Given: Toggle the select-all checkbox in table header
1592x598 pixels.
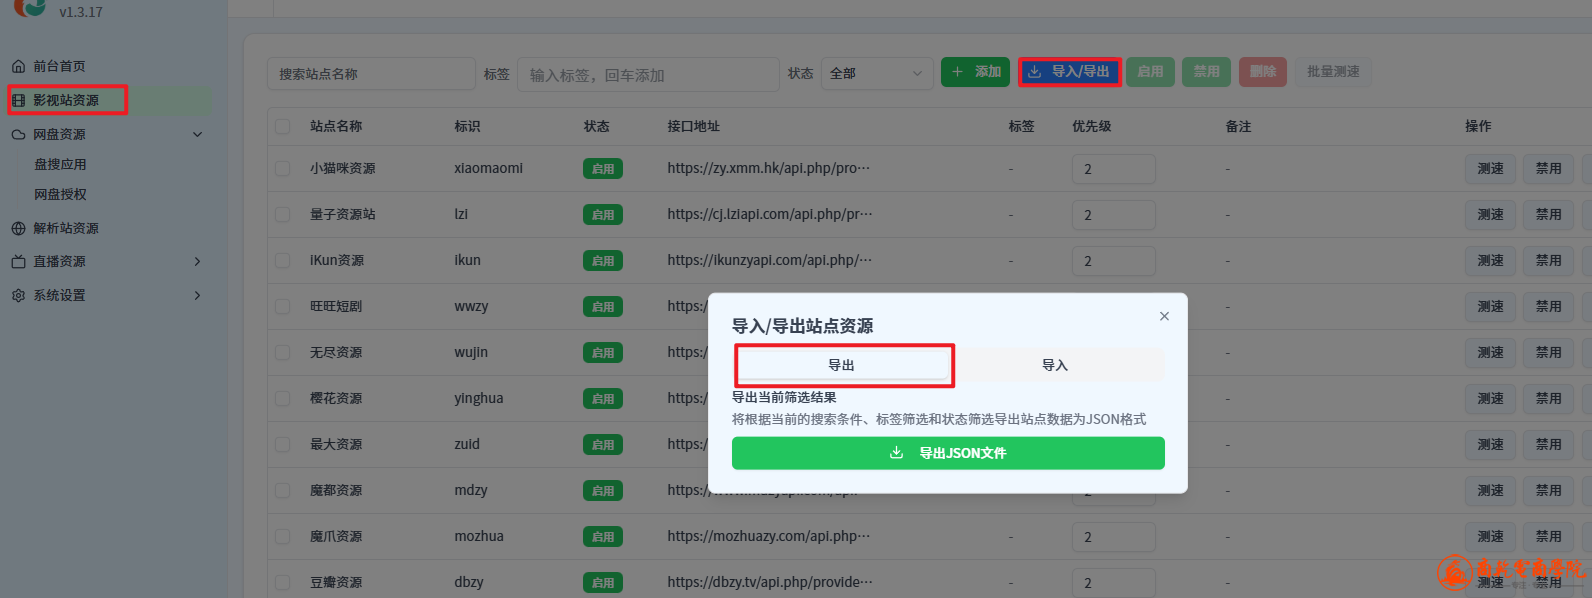Looking at the screenshot, I should pos(283,126).
